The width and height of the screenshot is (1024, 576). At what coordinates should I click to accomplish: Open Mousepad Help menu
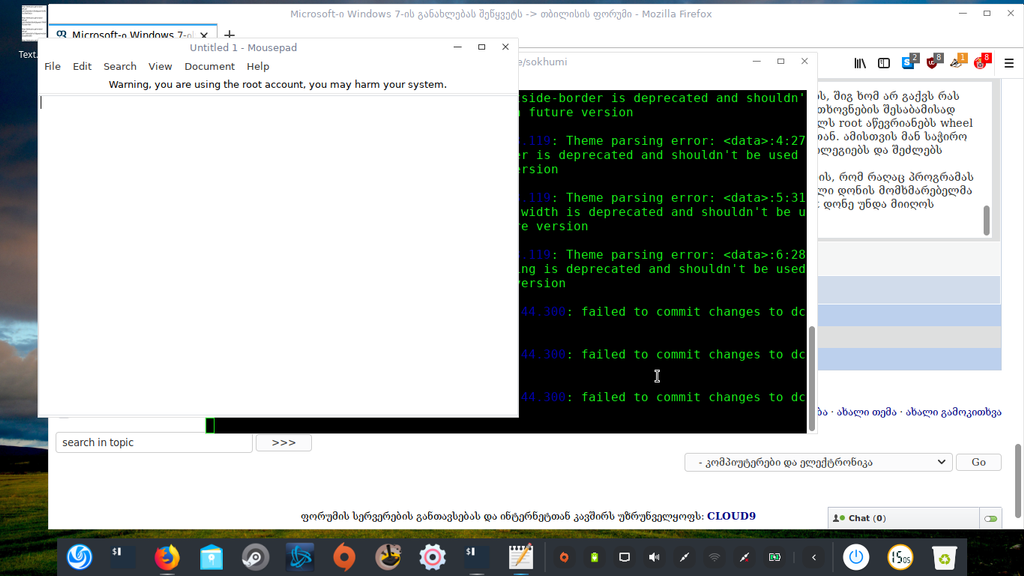(x=258, y=67)
